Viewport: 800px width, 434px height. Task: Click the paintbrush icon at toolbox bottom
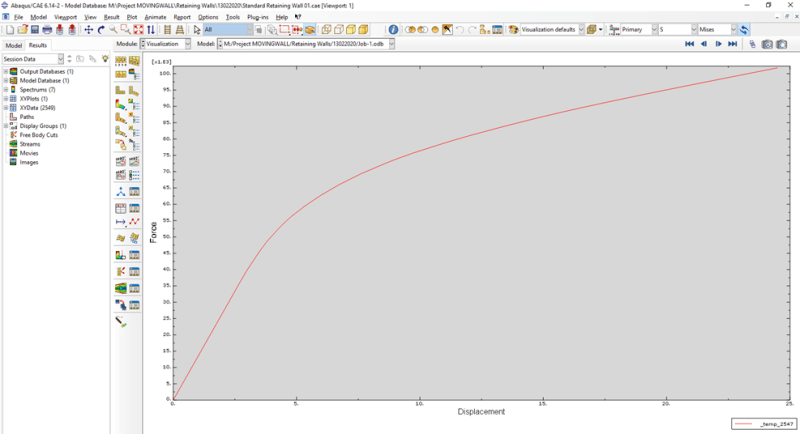[120, 321]
